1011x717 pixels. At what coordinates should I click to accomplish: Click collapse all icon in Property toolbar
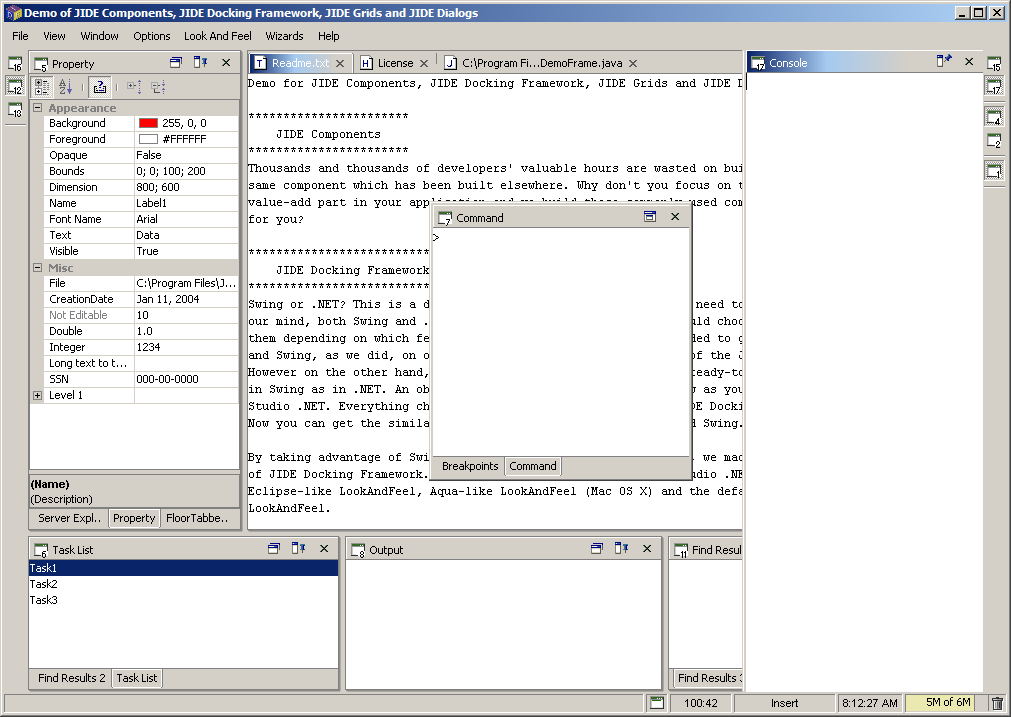pos(158,86)
